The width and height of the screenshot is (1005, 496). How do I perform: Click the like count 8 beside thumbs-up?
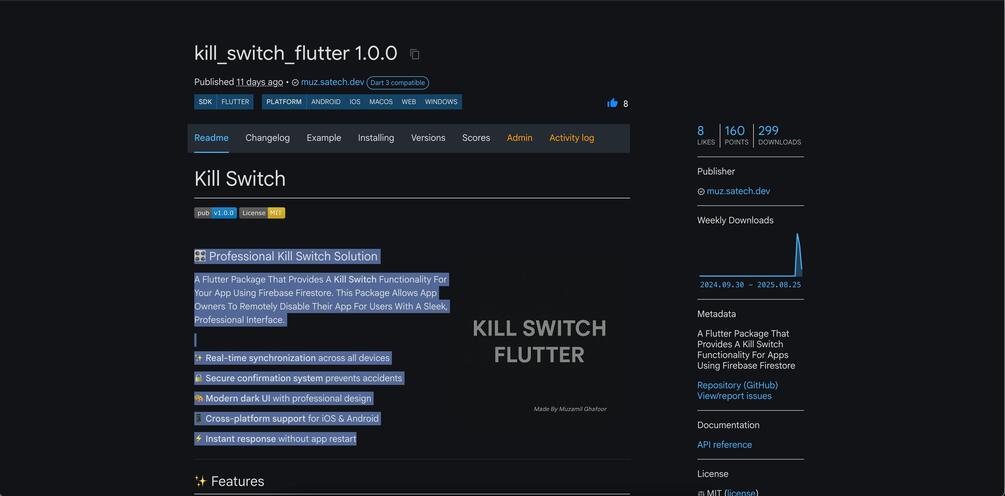626,104
